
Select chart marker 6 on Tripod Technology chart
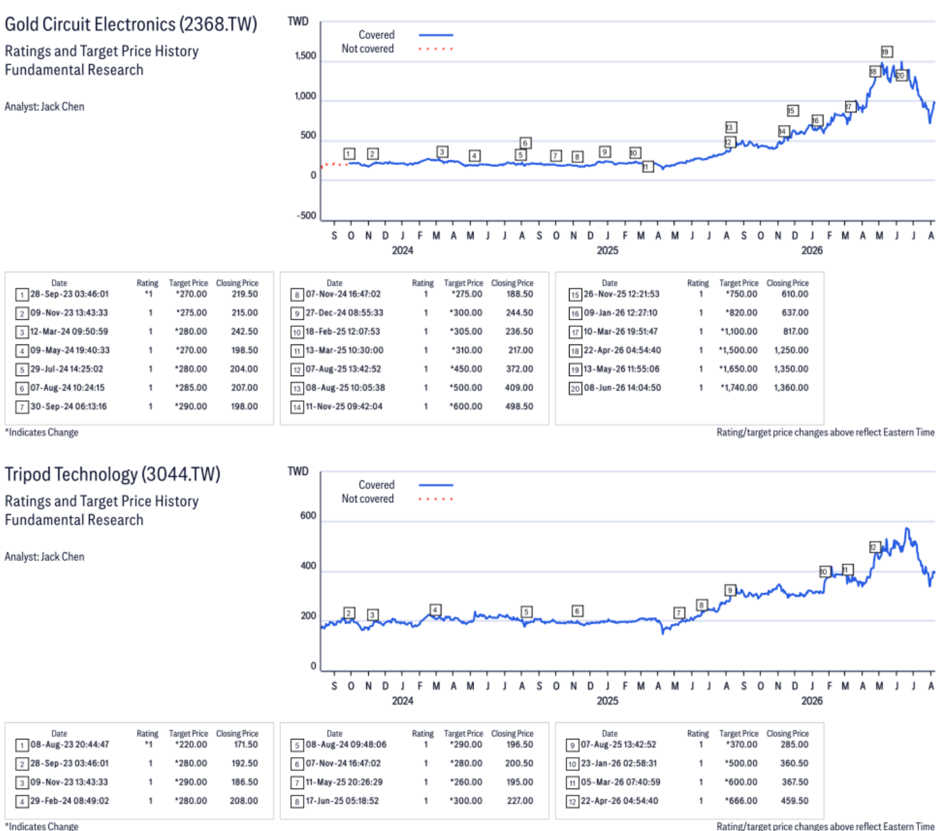[x=577, y=611]
